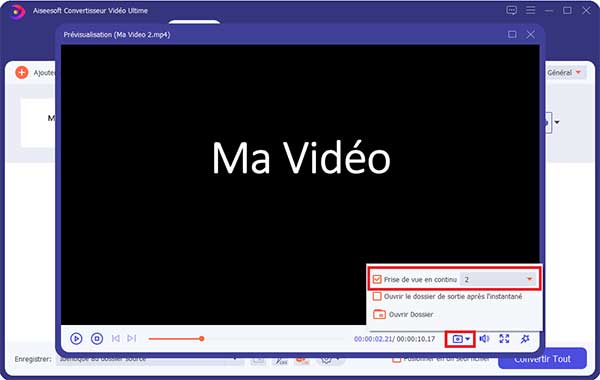Click the Convertir Tout button
The image size is (600, 380).
542,359
